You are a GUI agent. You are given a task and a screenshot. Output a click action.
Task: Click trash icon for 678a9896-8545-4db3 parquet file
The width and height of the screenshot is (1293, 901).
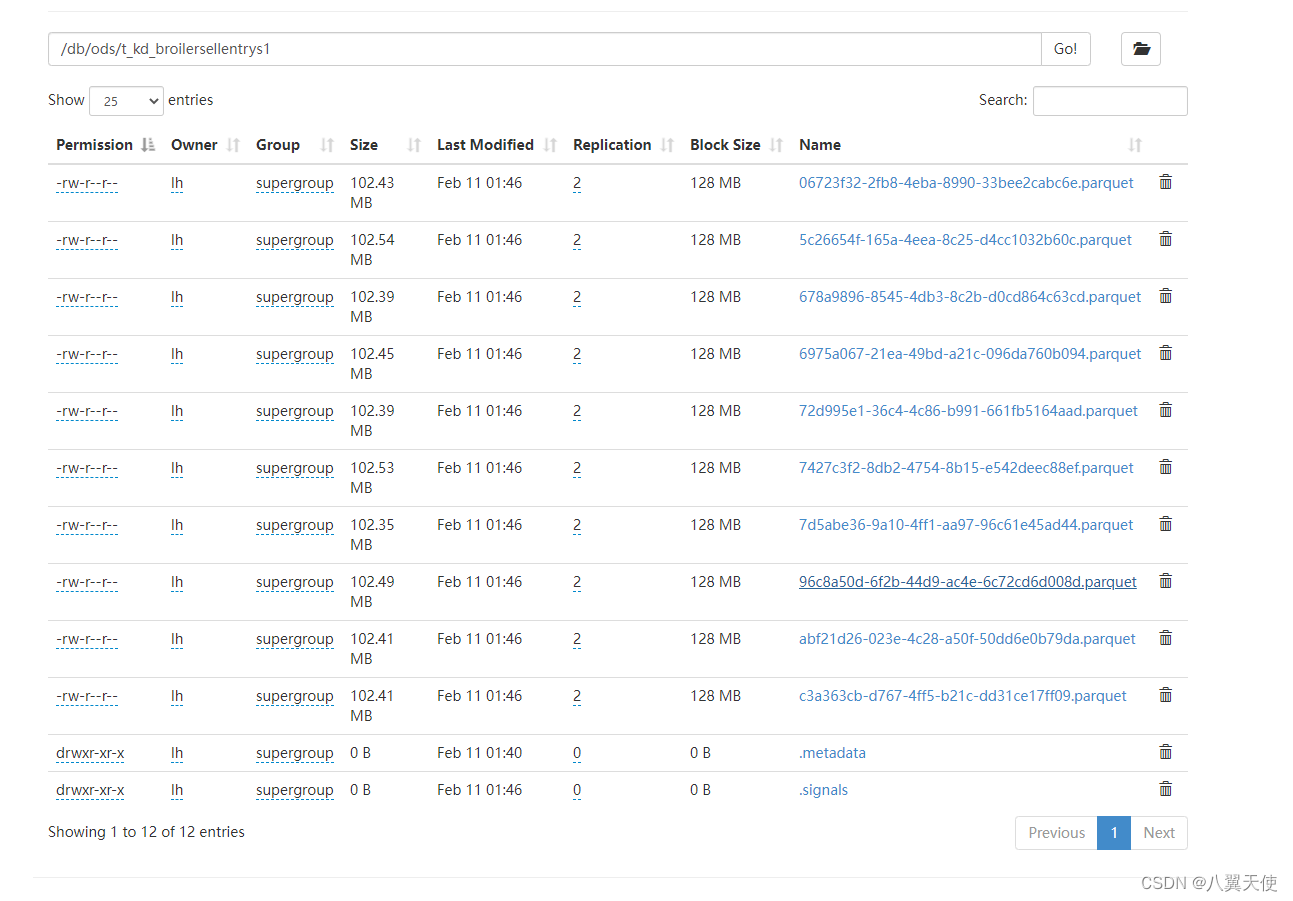pos(1165,296)
